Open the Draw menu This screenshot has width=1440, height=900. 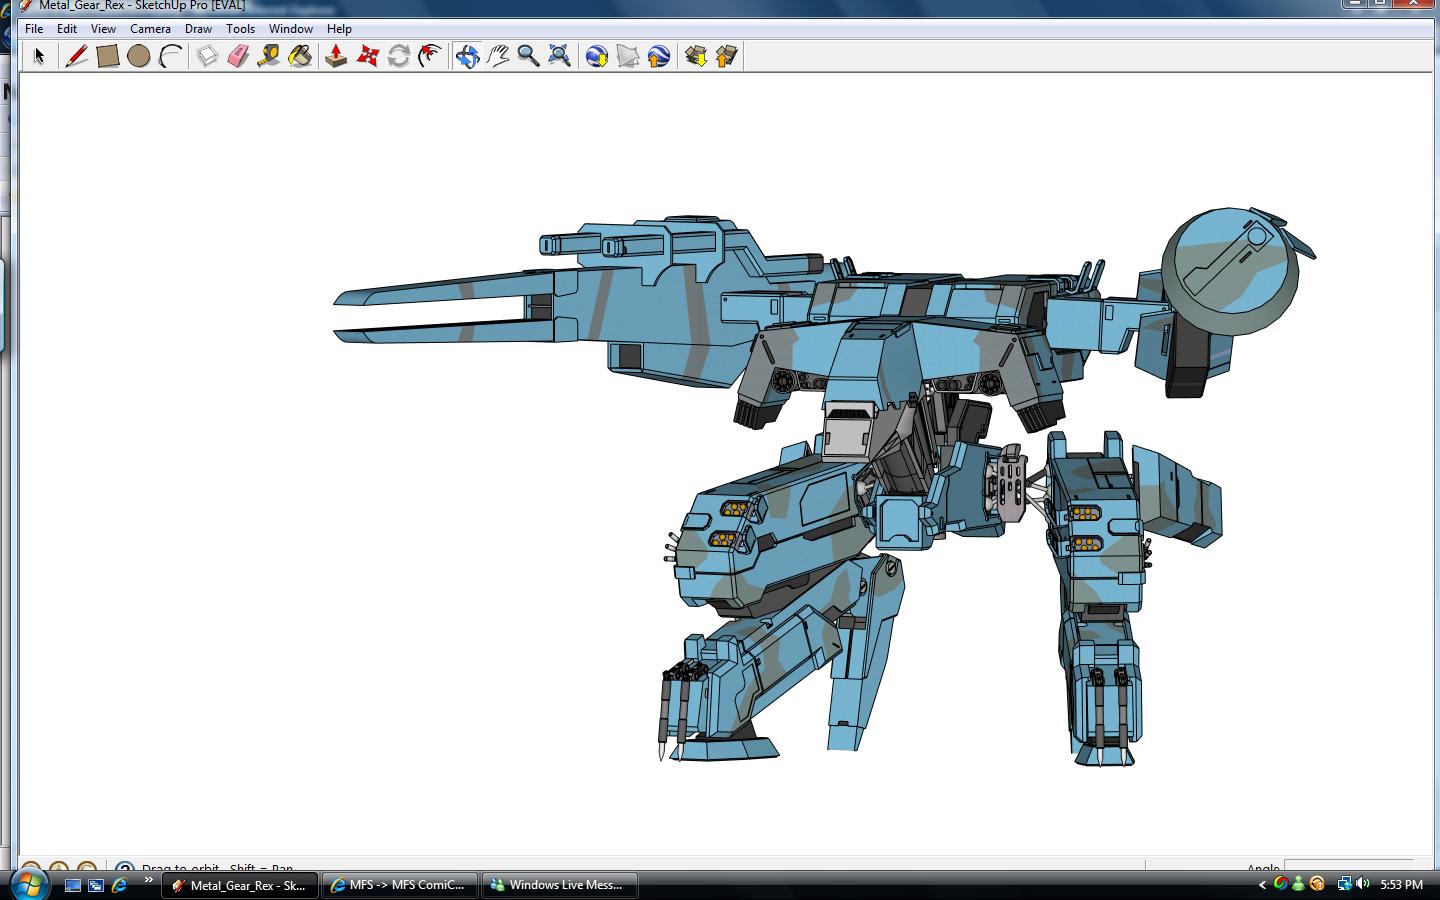(198, 29)
